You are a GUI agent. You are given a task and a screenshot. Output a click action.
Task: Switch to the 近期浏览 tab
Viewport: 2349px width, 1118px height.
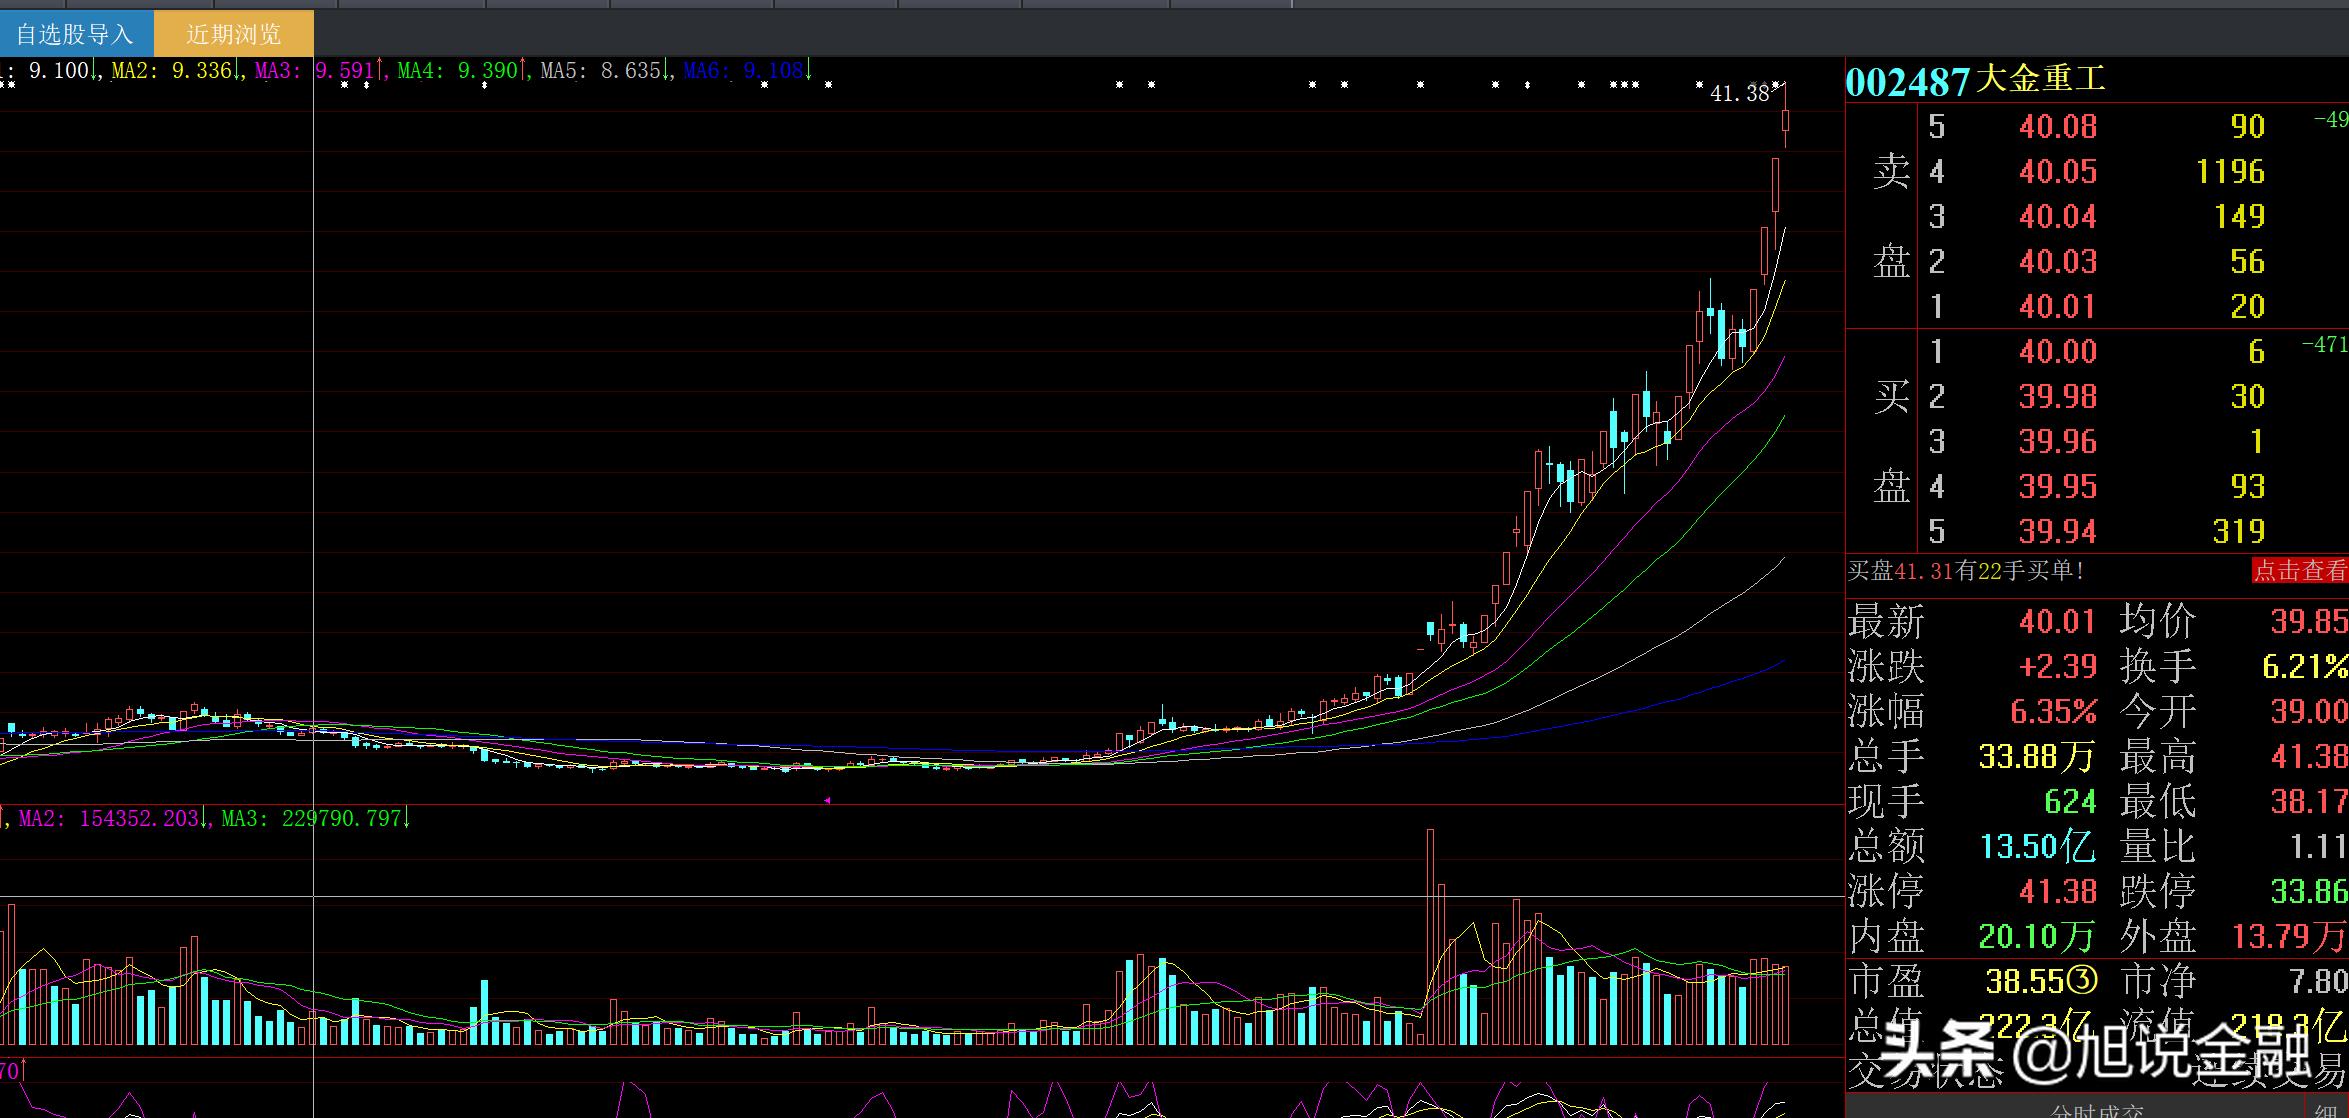233,34
